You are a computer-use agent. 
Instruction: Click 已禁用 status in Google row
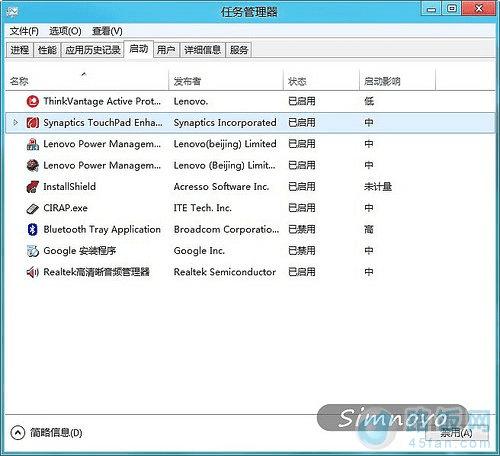coord(302,251)
